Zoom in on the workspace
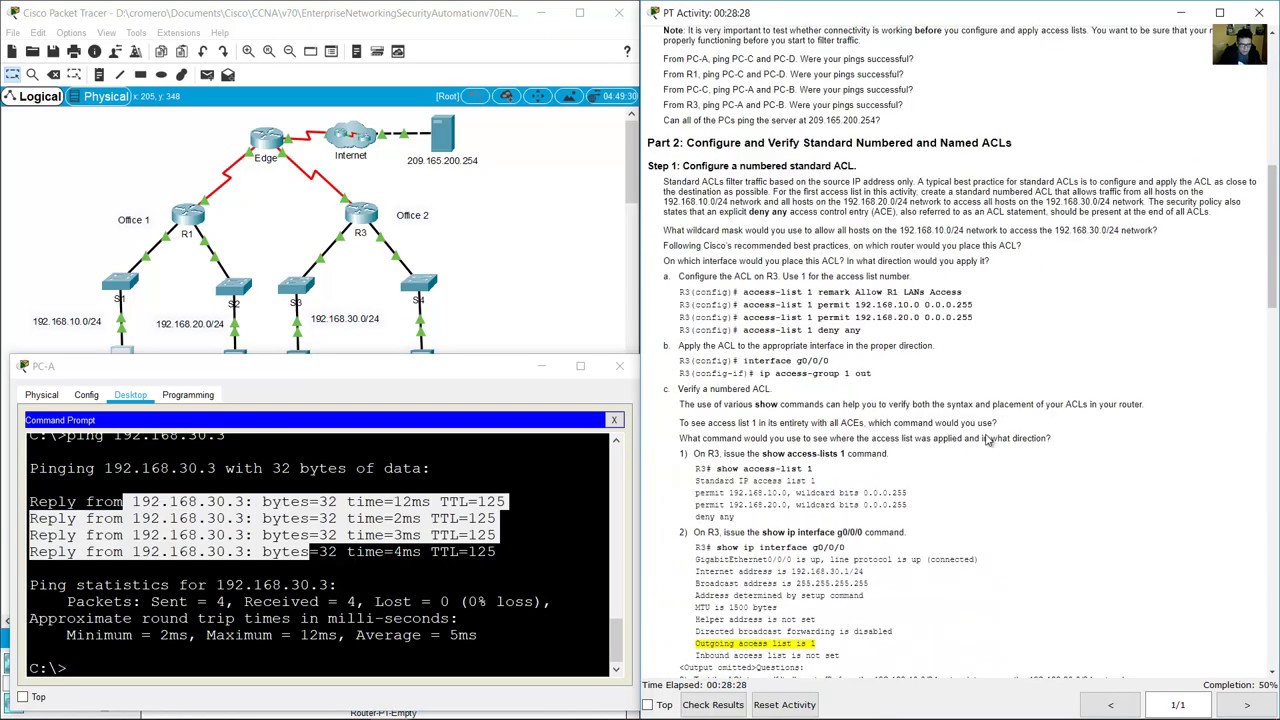Screen dimensions: 1280x720 click(248, 51)
